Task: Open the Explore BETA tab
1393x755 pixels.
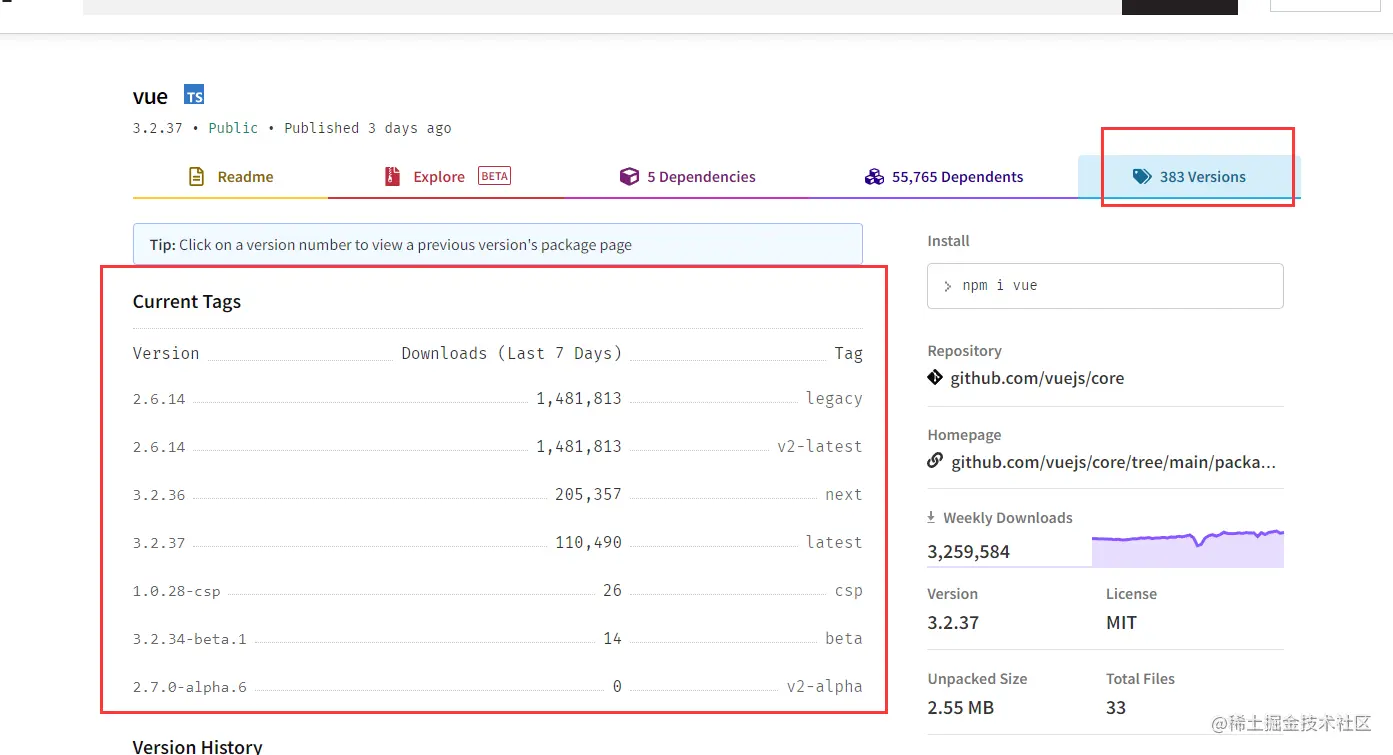Action: 440,177
